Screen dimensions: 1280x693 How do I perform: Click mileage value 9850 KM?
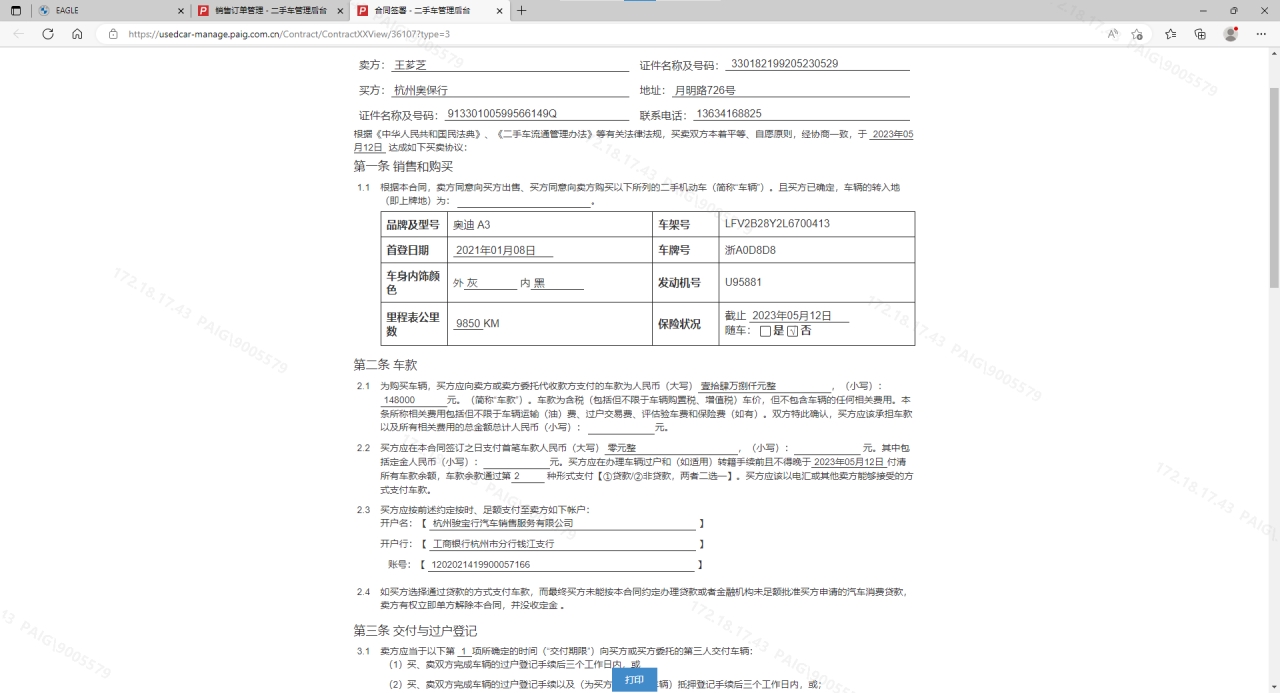pos(477,324)
